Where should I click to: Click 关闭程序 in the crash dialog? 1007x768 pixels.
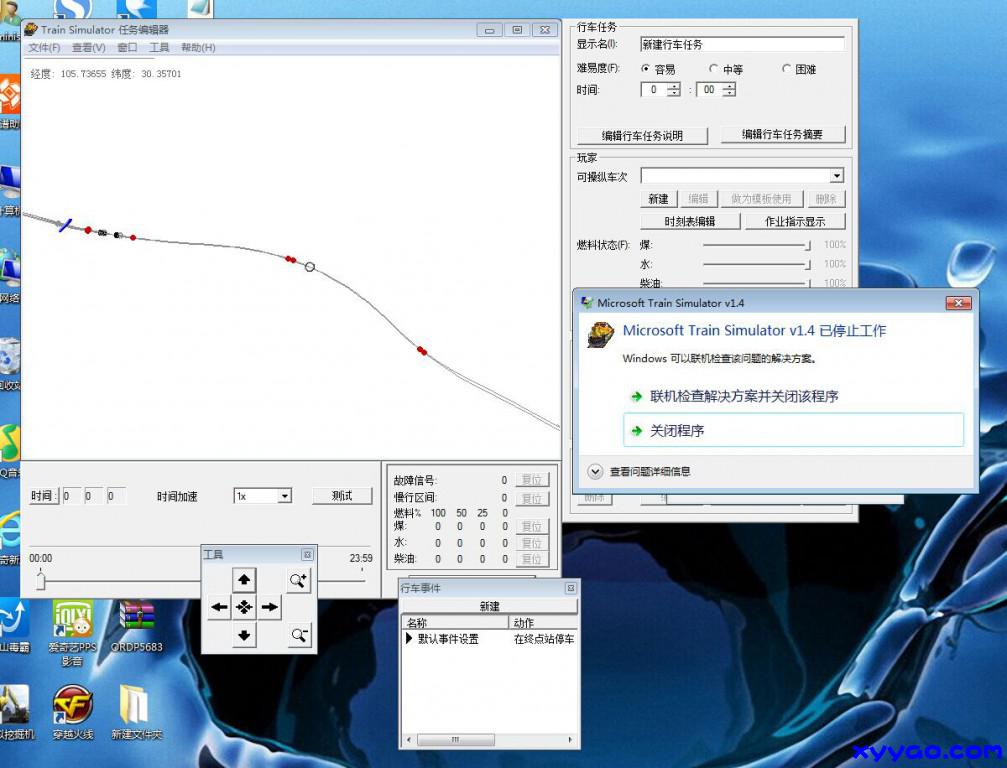click(677, 431)
